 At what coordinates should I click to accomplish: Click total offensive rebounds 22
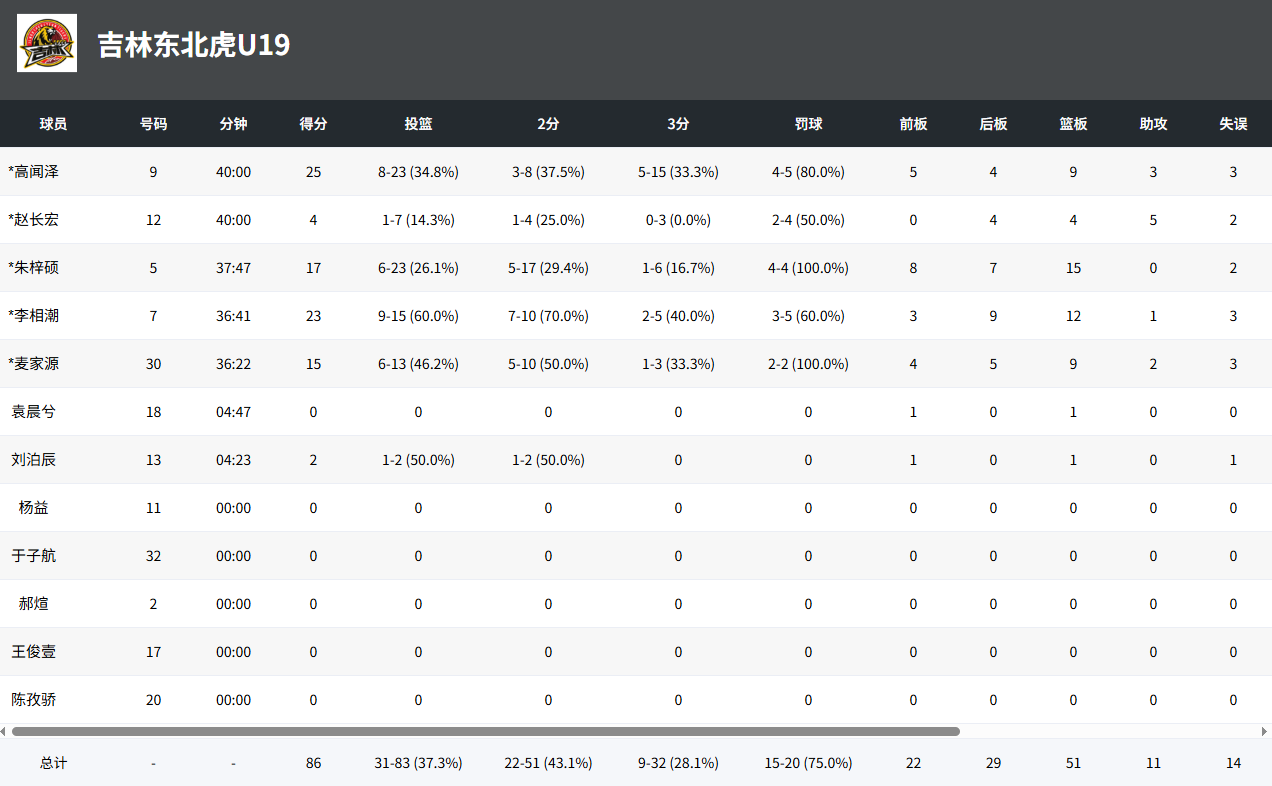(x=913, y=763)
